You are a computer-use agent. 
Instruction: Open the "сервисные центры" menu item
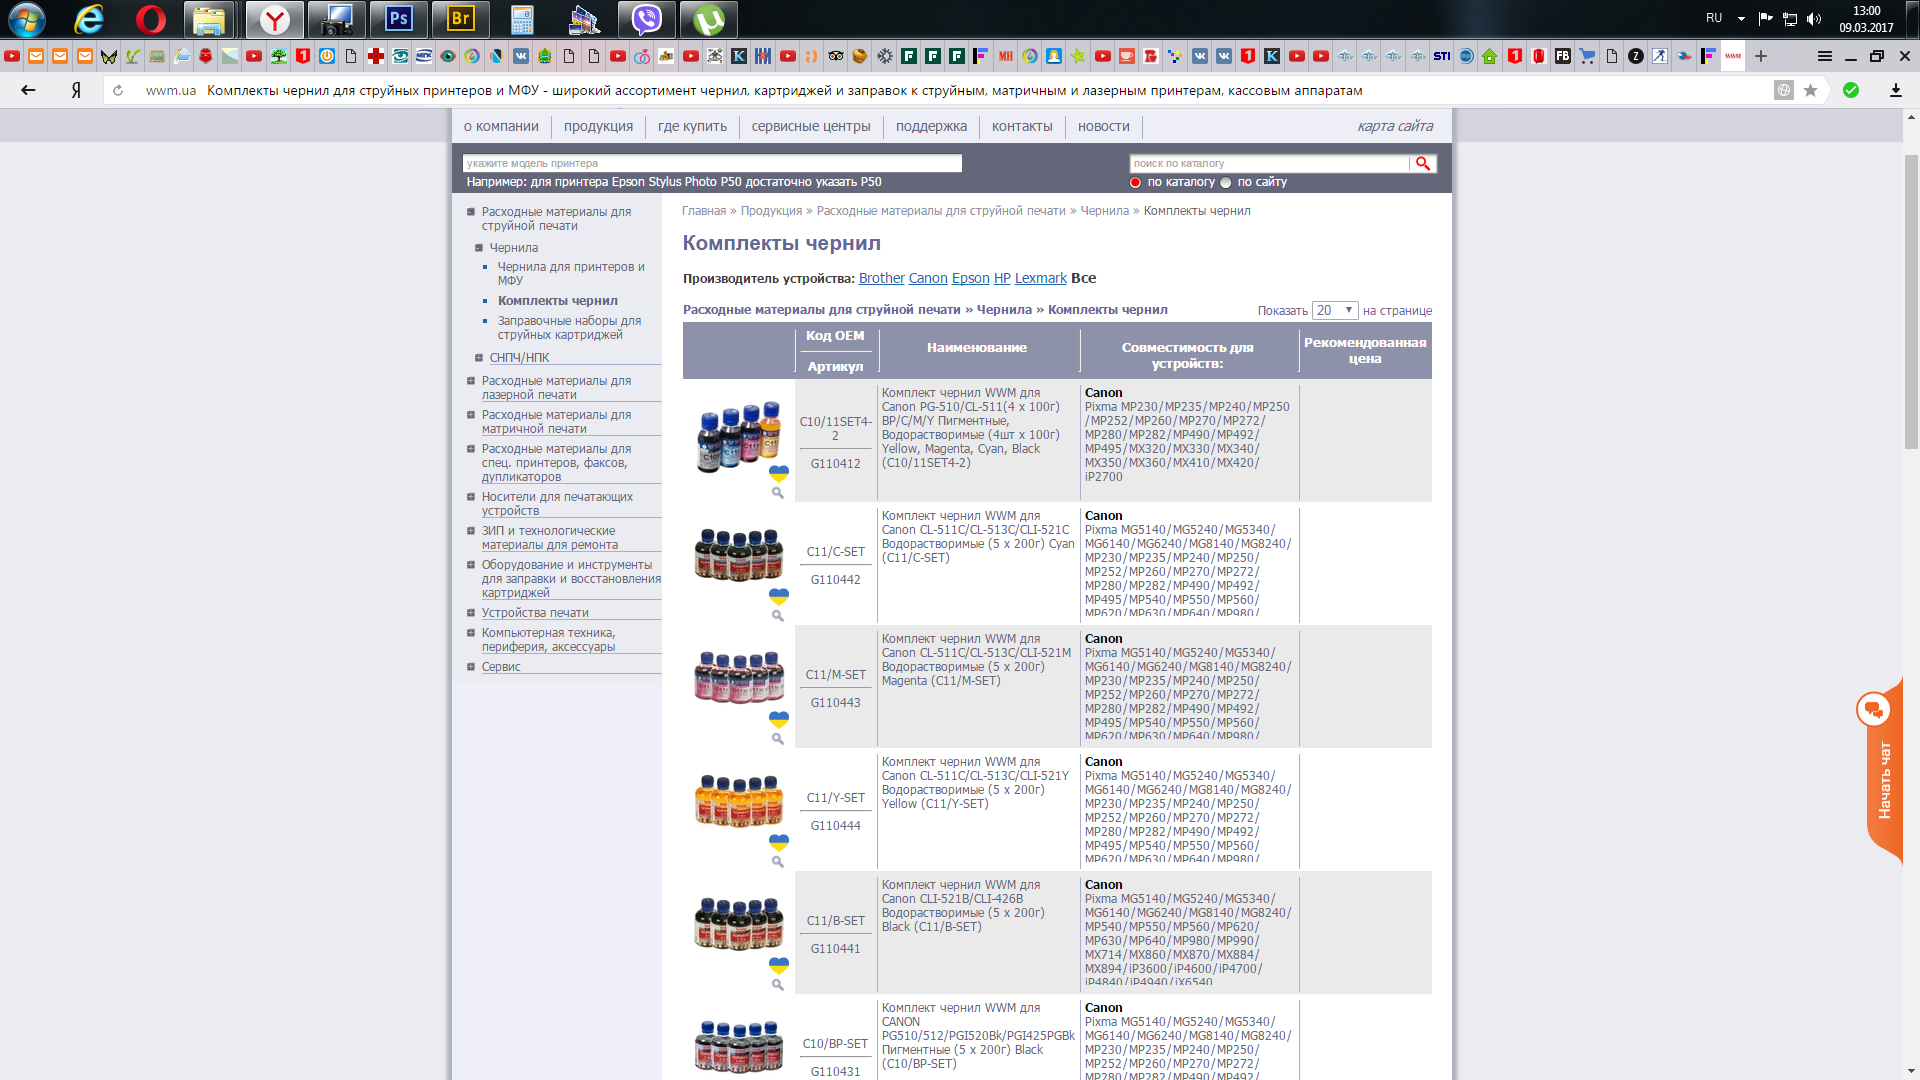pyautogui.click(x=811, y=126)
